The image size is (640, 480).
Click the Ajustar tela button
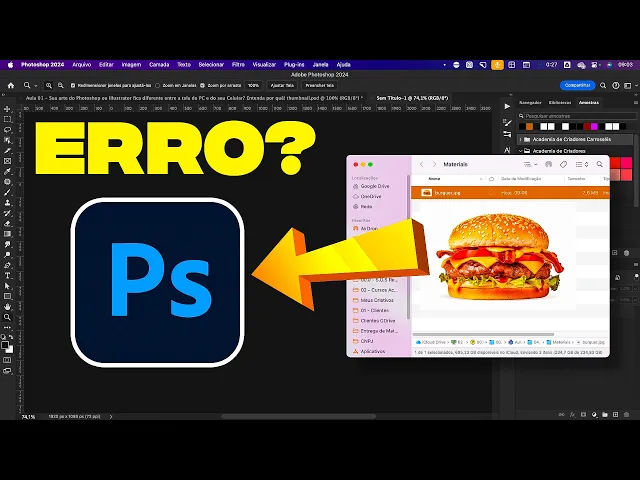coord(282,85)
